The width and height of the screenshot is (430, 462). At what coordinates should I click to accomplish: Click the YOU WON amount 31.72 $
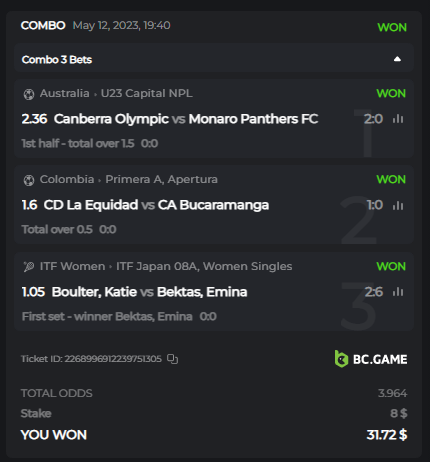387,435
